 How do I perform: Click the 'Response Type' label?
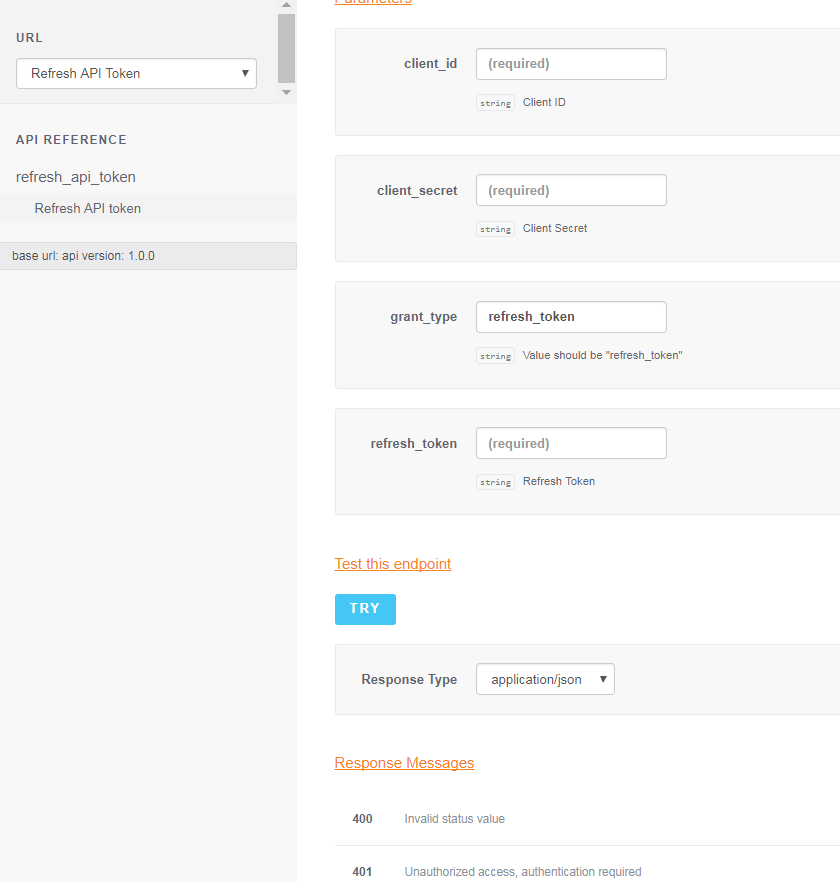409,680
